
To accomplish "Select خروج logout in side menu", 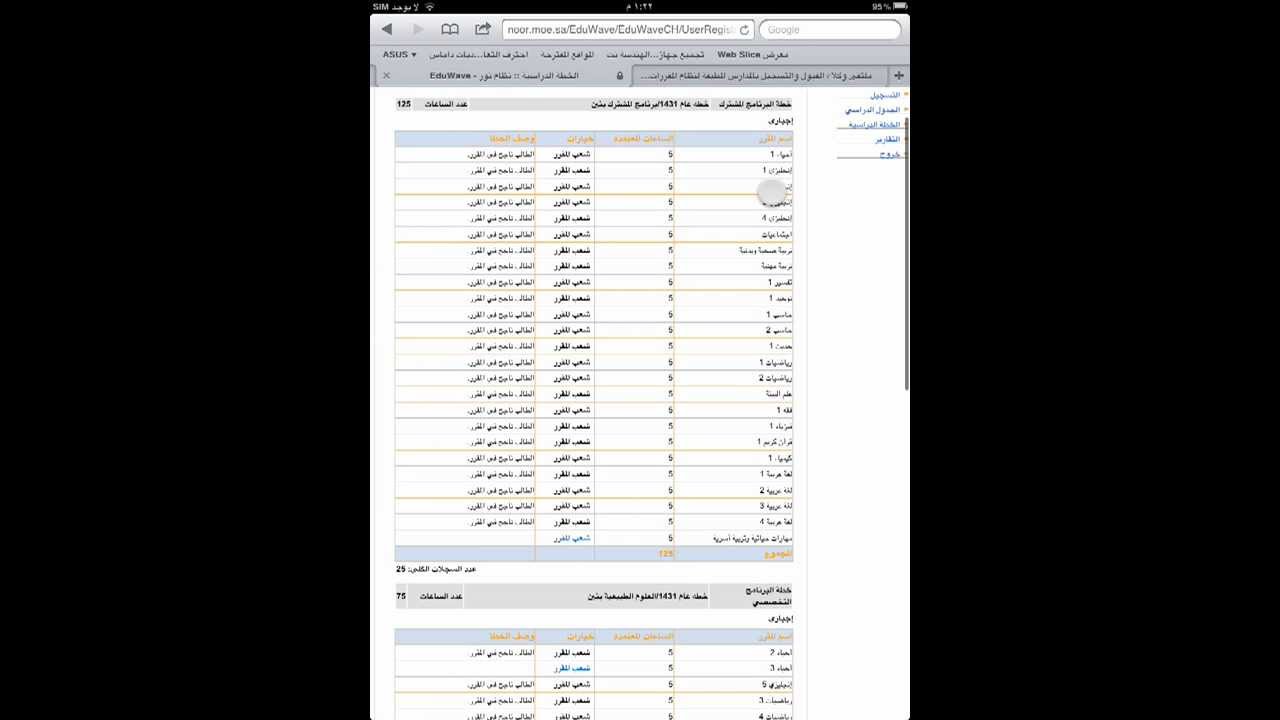I will click(890, 155).
